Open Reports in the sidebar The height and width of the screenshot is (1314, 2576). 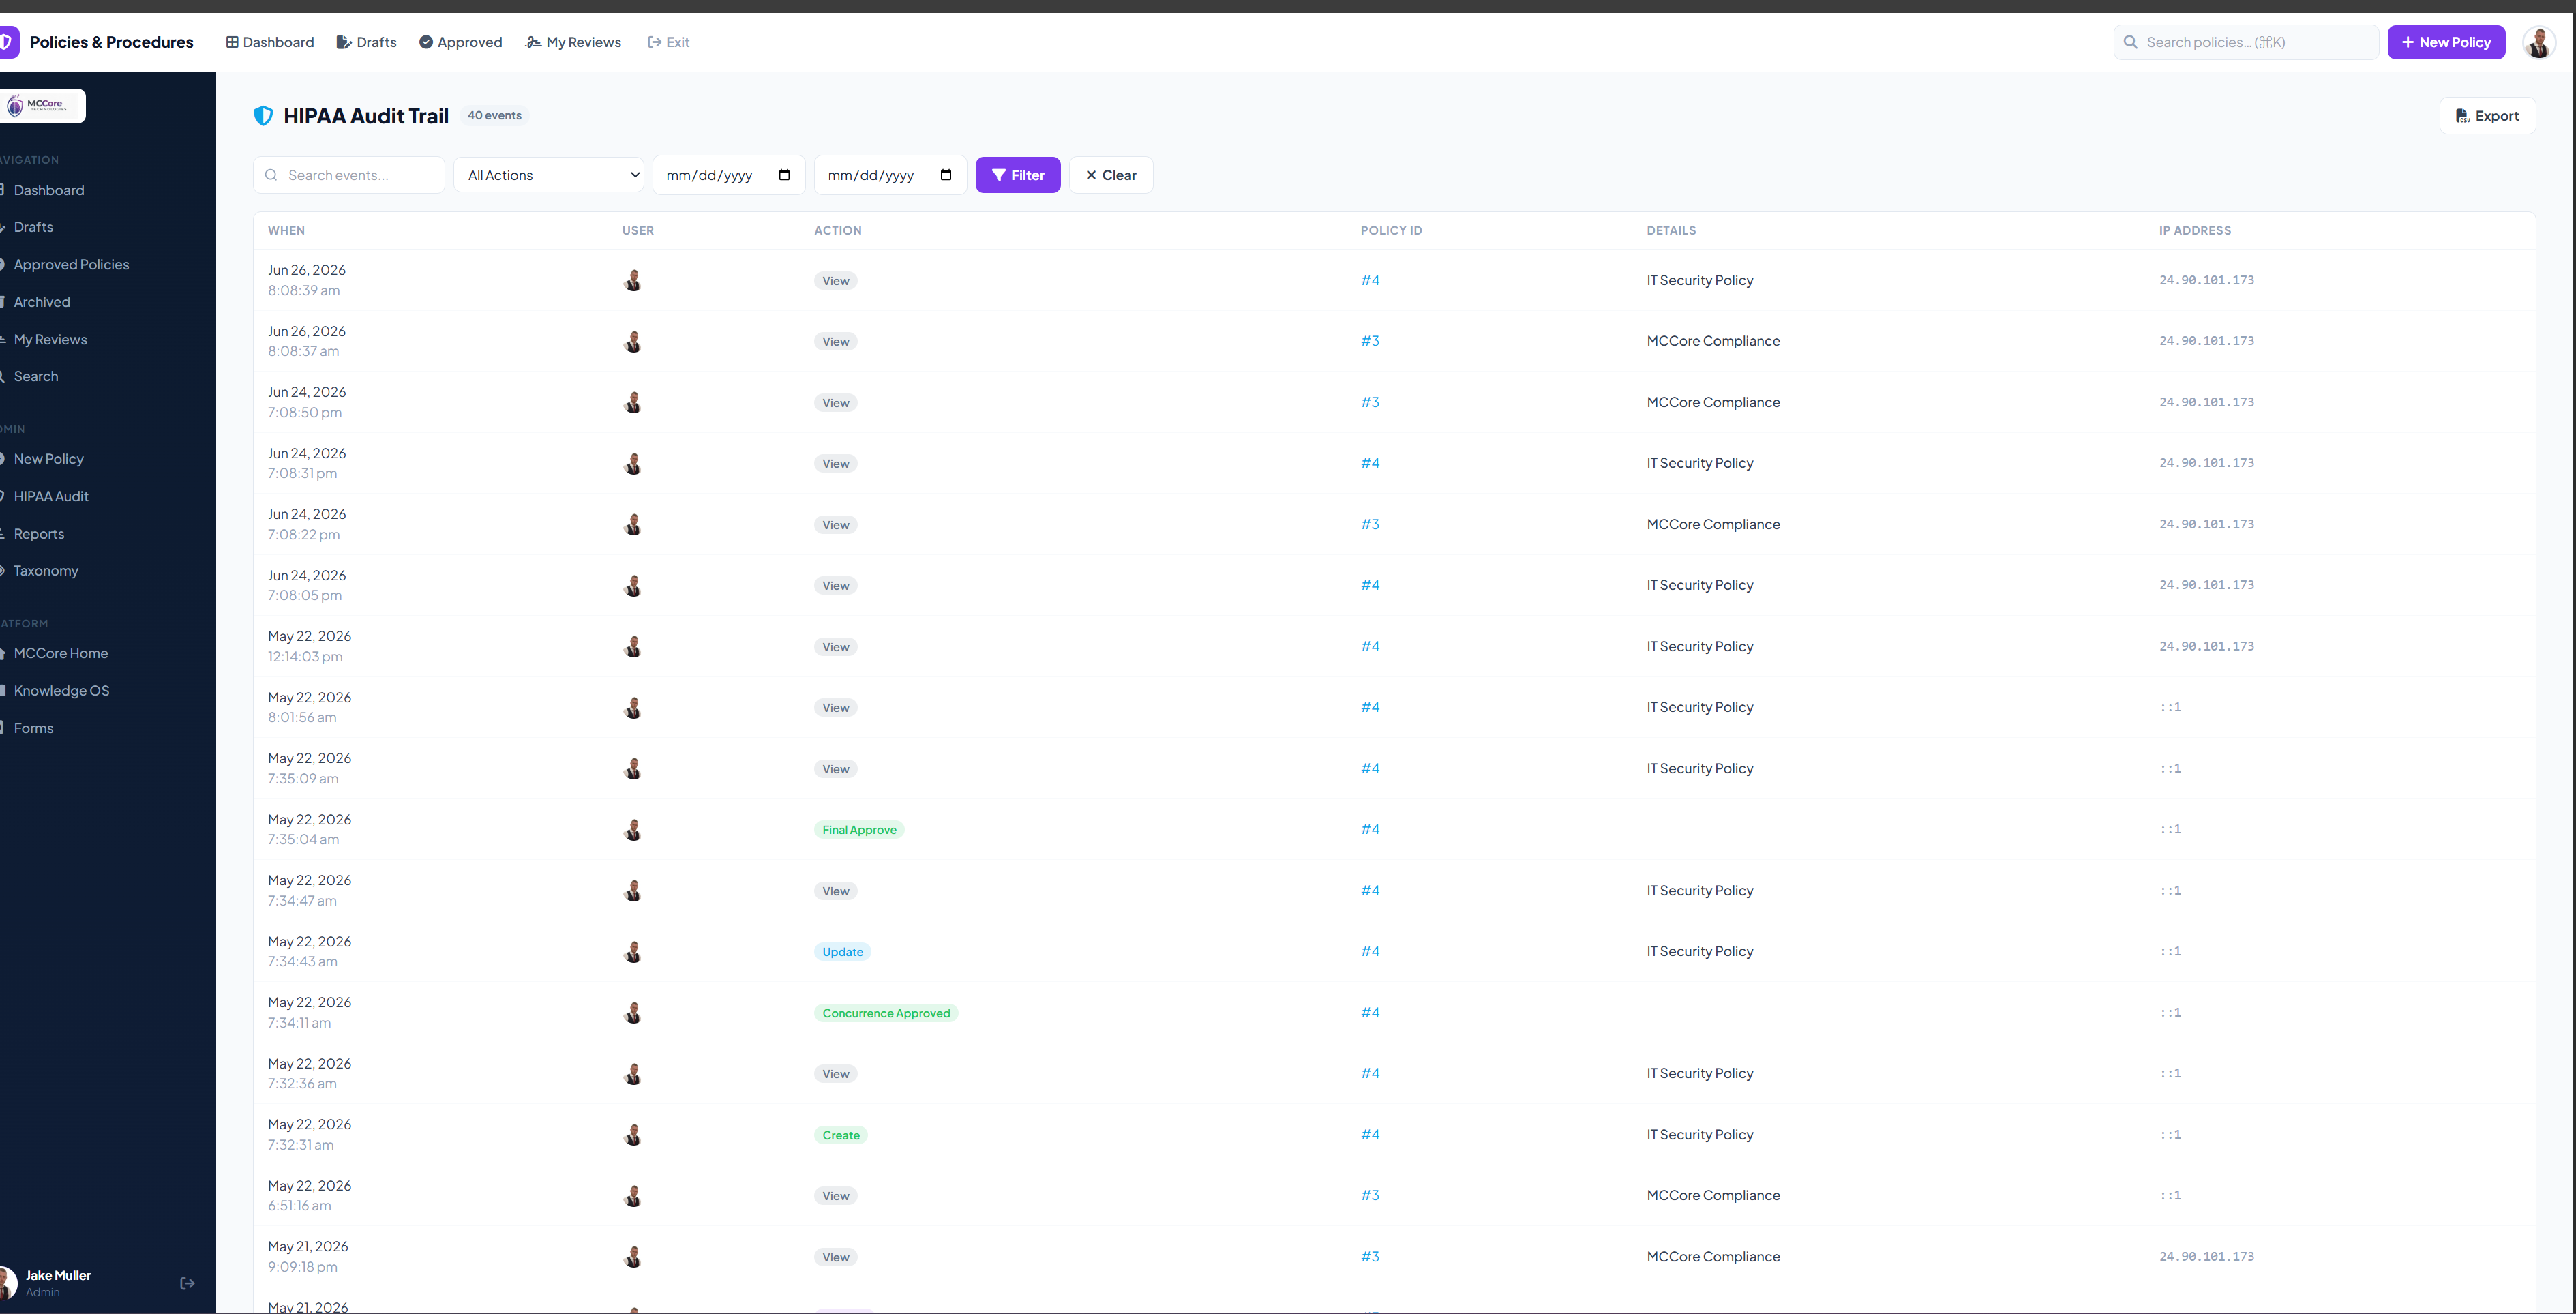click(38, 534)
